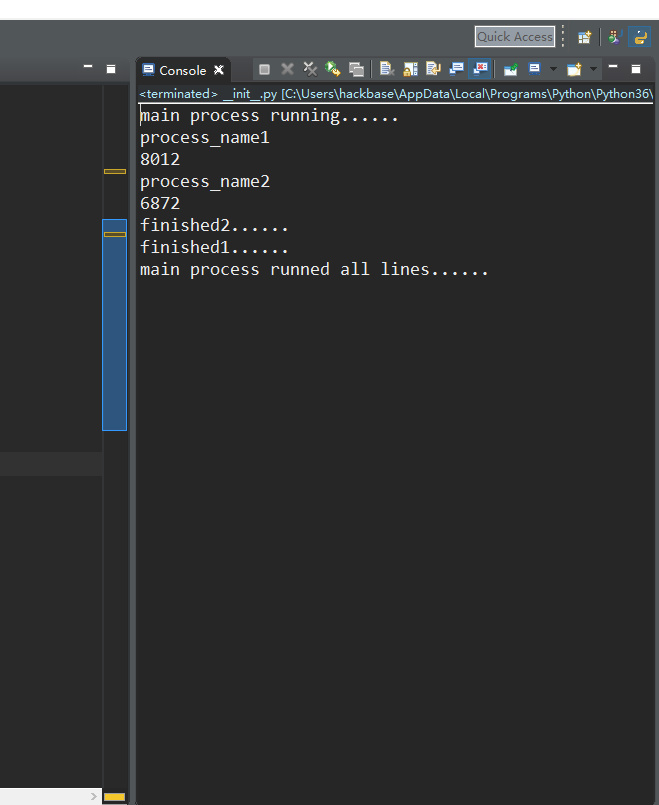The height and width of the screenshot is (805, 659).
Task: Click the overlapping gray windows icon
Action: pos(356,69)
